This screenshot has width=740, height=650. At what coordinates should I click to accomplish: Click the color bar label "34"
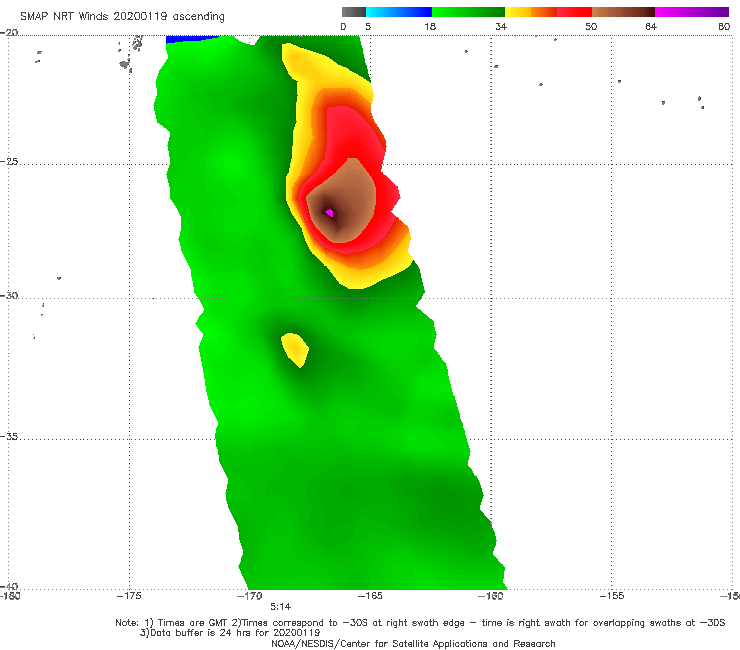[x=501, y=27]
